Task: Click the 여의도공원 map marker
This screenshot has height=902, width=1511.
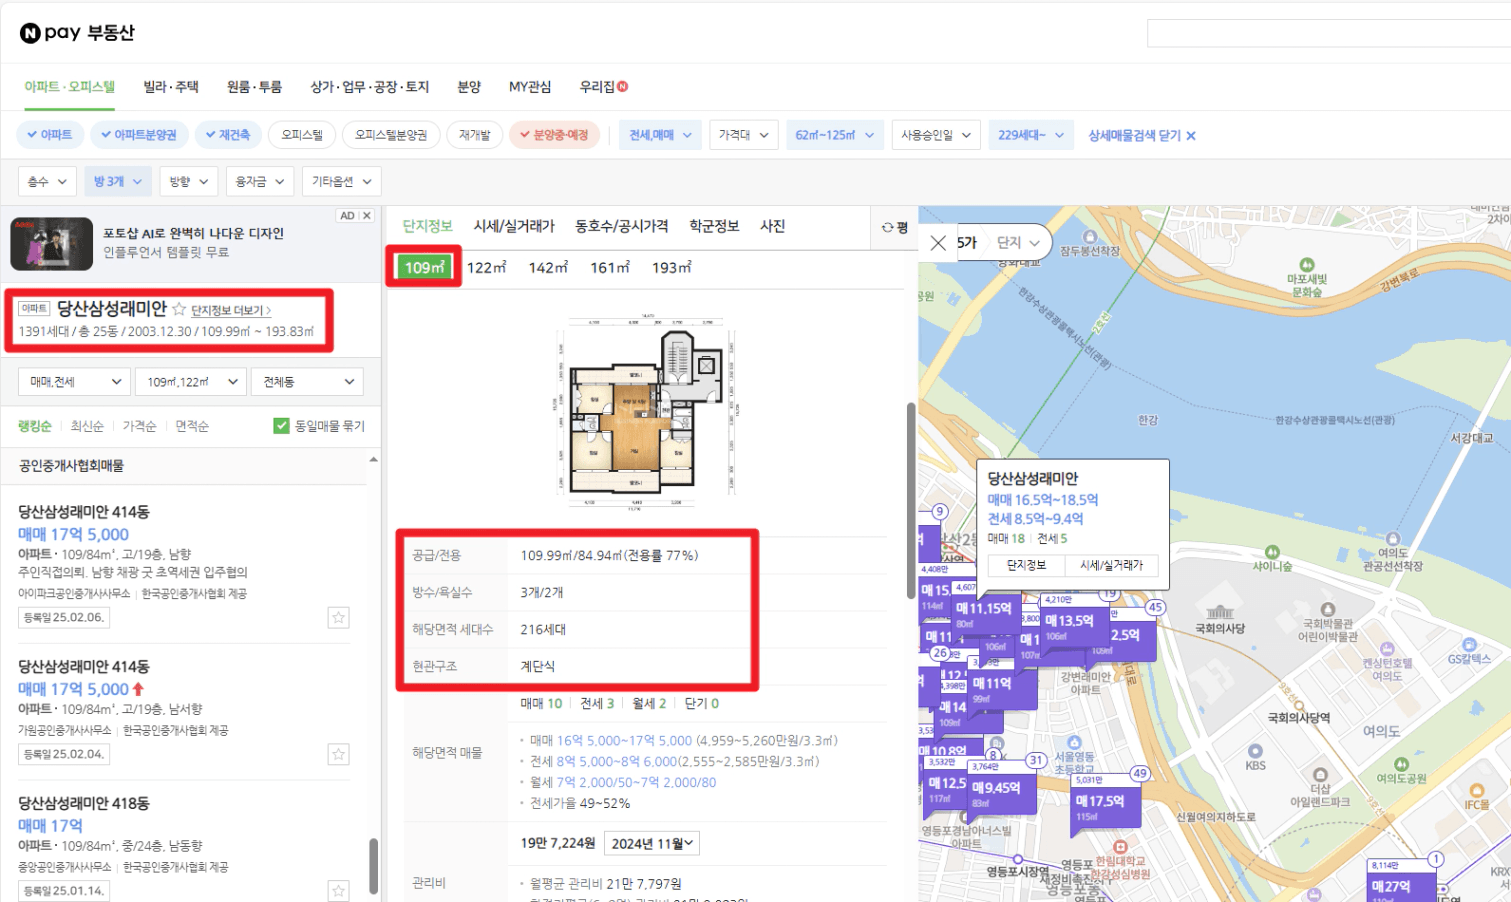Action: (1402, 764)
